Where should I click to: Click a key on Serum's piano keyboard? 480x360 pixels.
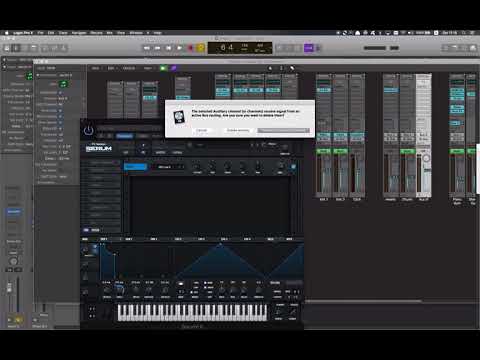coord(192,313)
